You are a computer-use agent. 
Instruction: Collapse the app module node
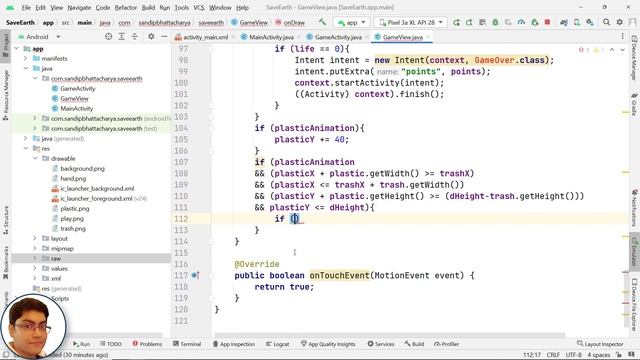[17, 49]
